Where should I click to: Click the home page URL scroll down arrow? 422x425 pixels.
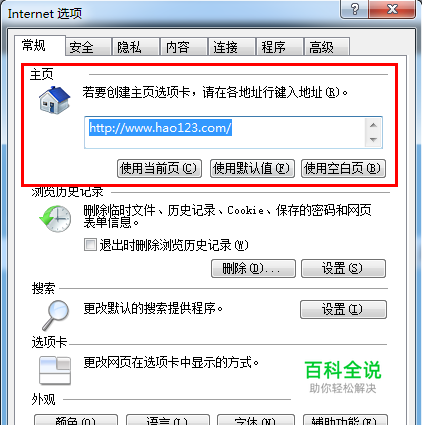tap(373, 139)
